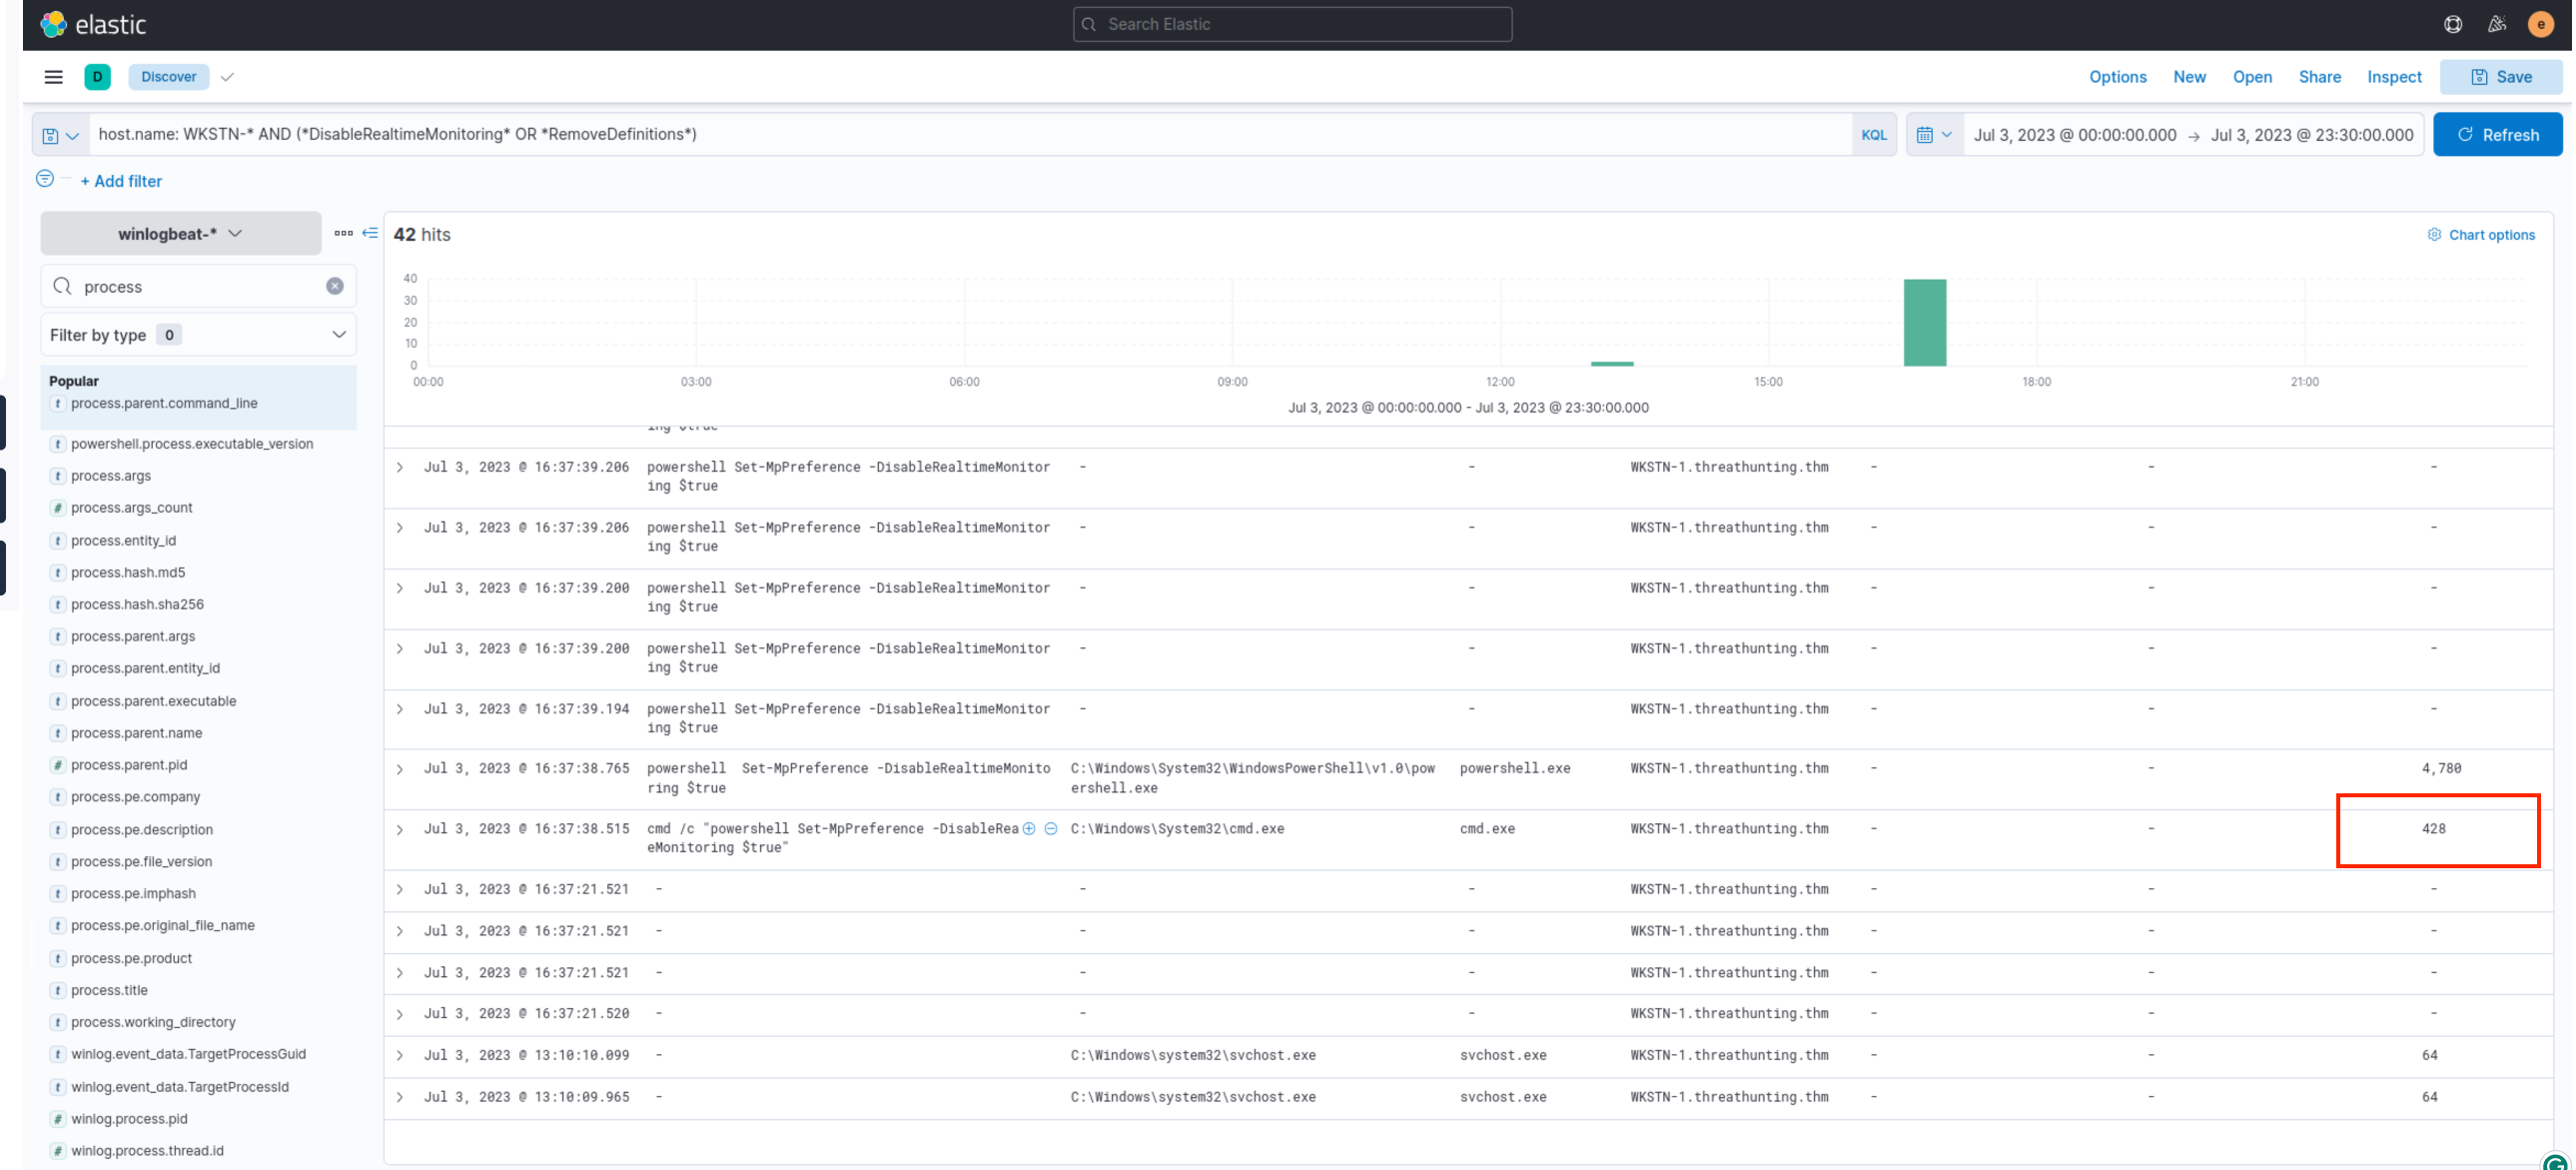Image resolution: width=2576 pixels, height=1170 pixels.
Task: Click the Discover breadcrumb tab
Action: (168, 77)
